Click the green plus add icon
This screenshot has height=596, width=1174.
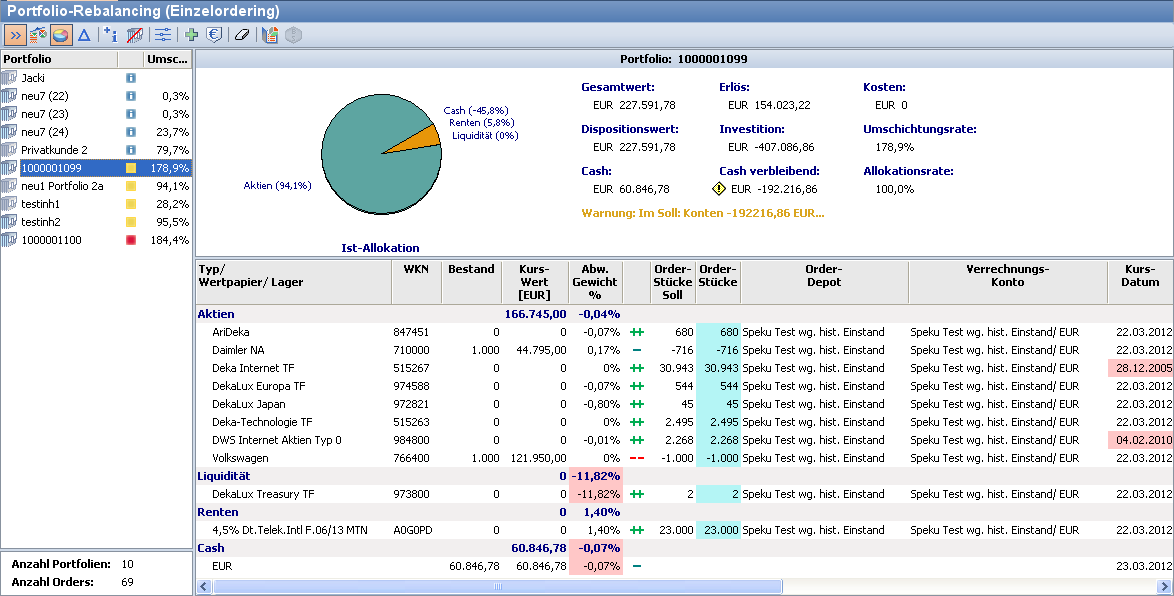coord(192,35)
